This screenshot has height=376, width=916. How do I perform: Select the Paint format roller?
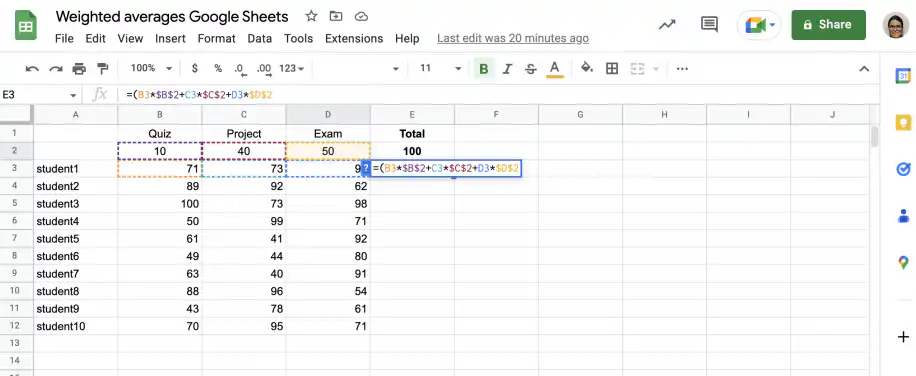point(103,69)
